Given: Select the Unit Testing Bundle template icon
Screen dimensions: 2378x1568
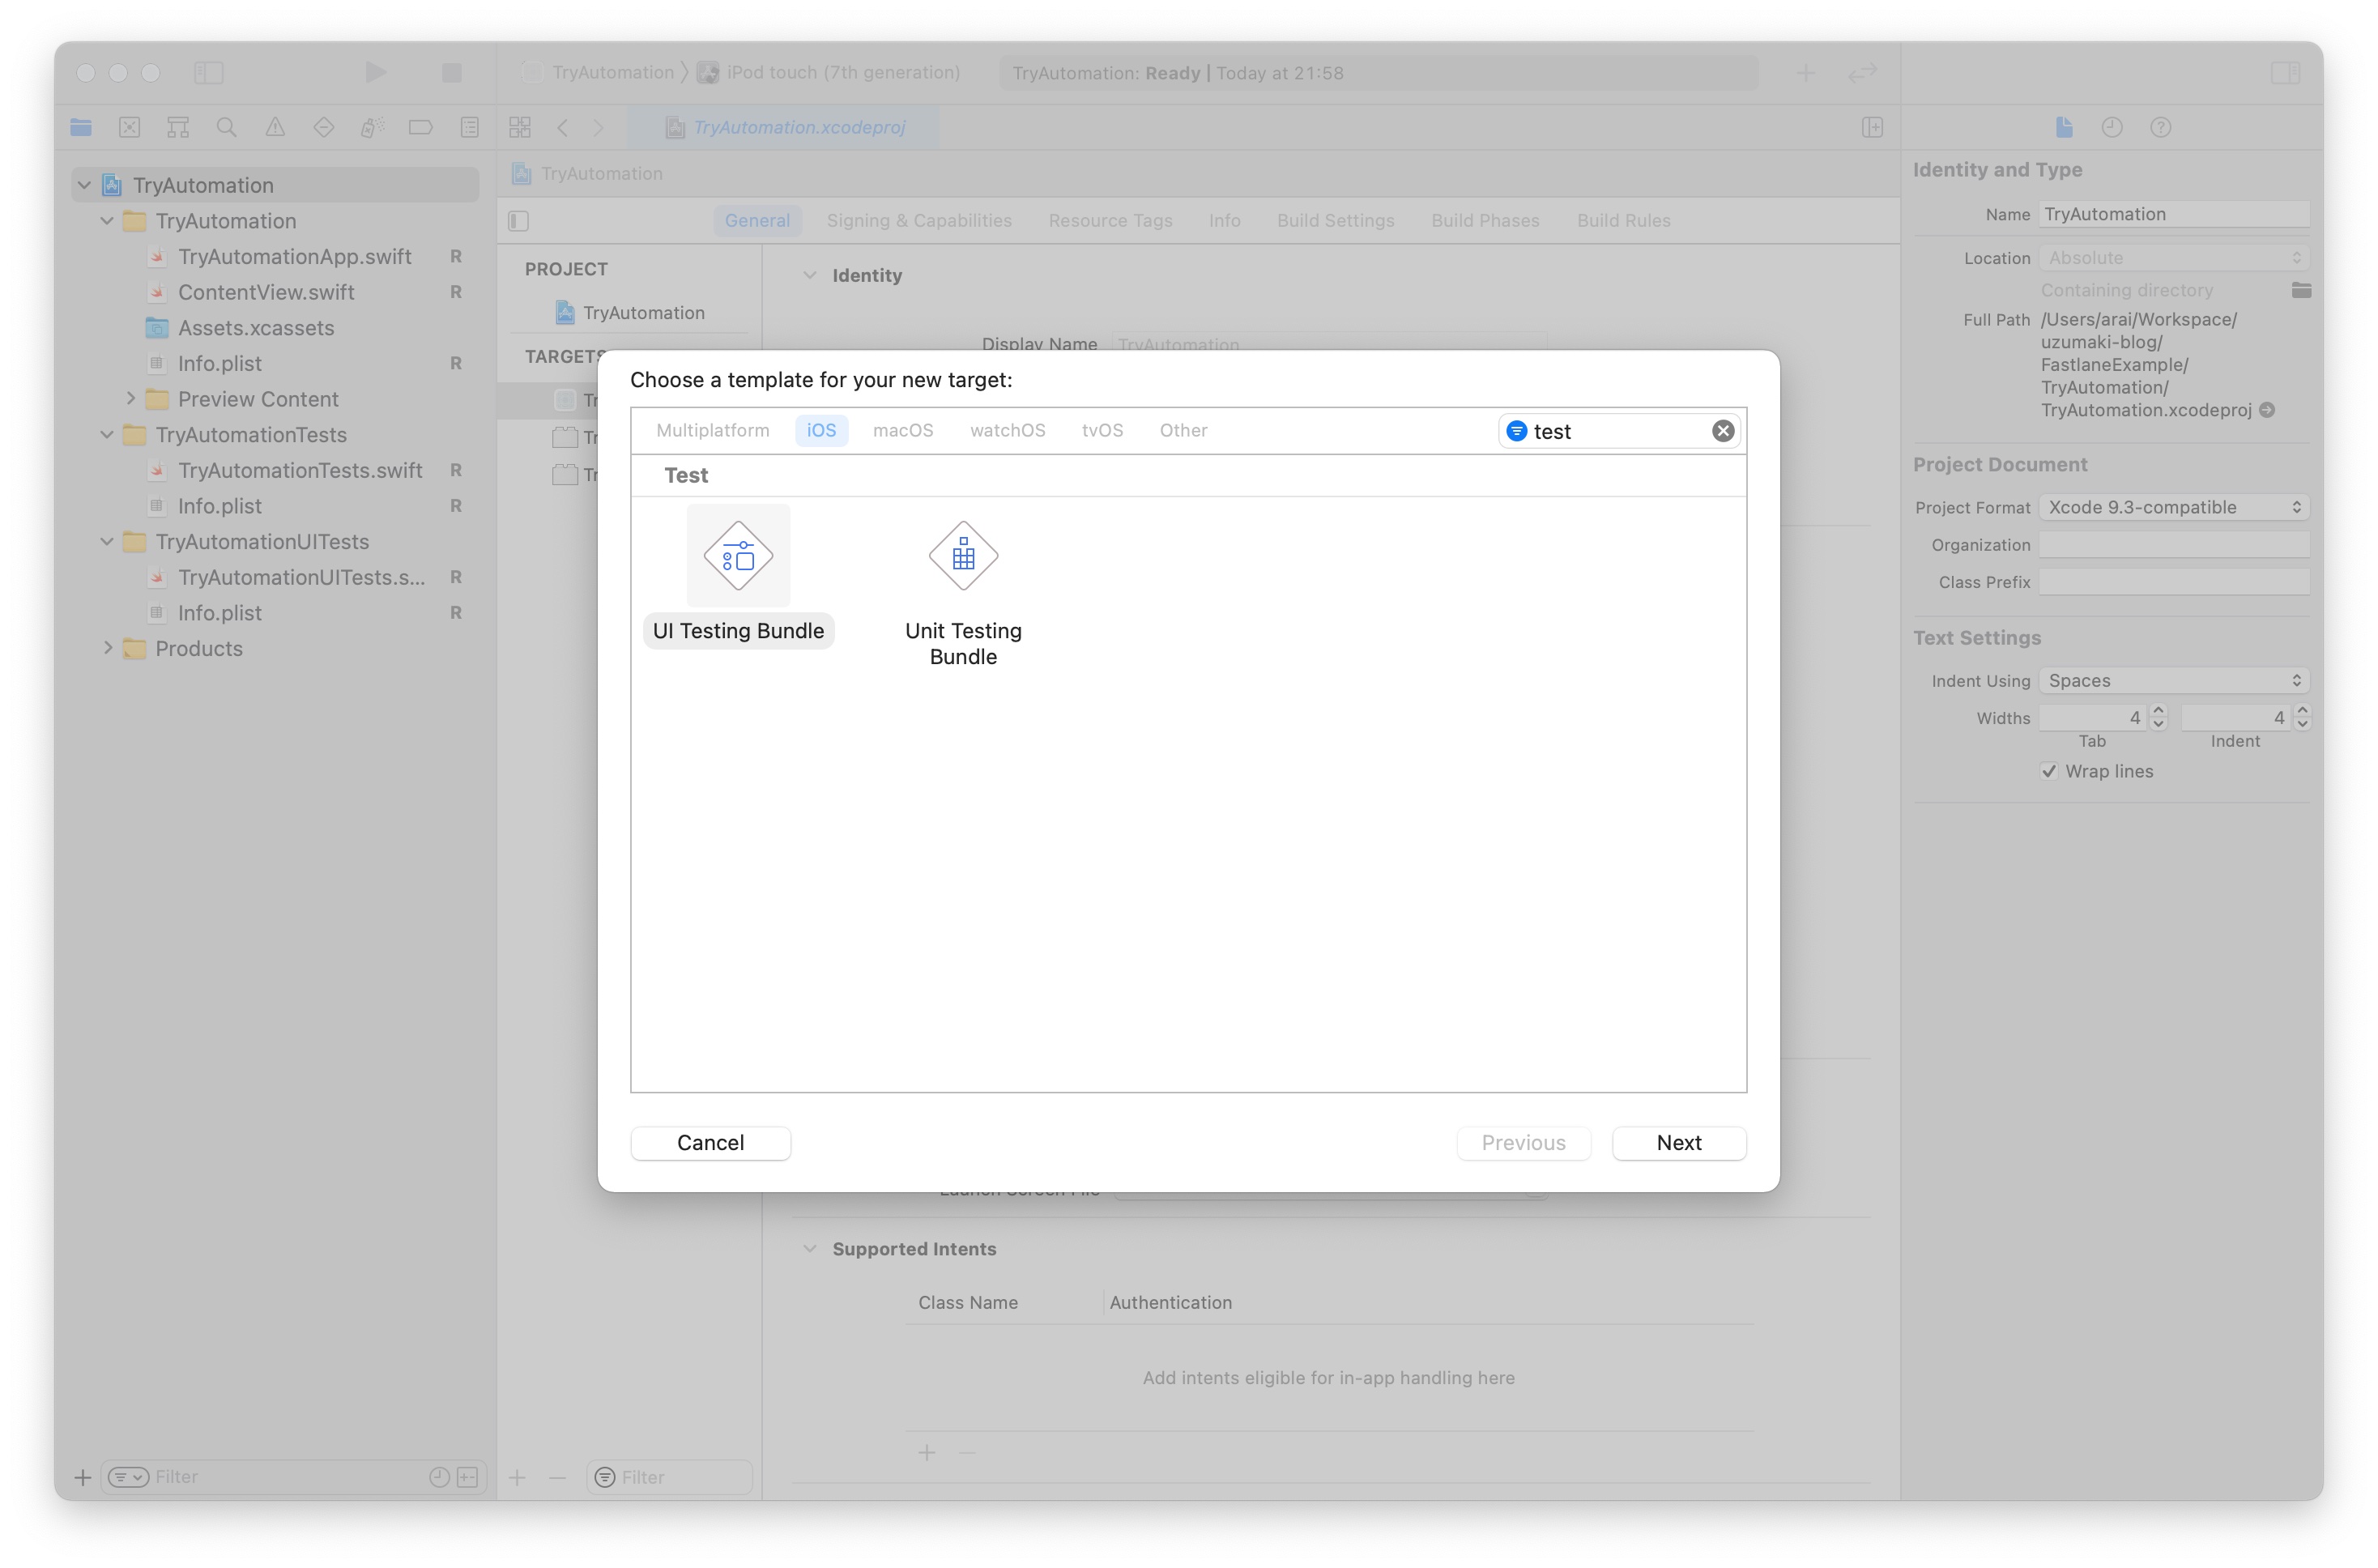Looking at the screenshot, I should click(x=963, y=556).
